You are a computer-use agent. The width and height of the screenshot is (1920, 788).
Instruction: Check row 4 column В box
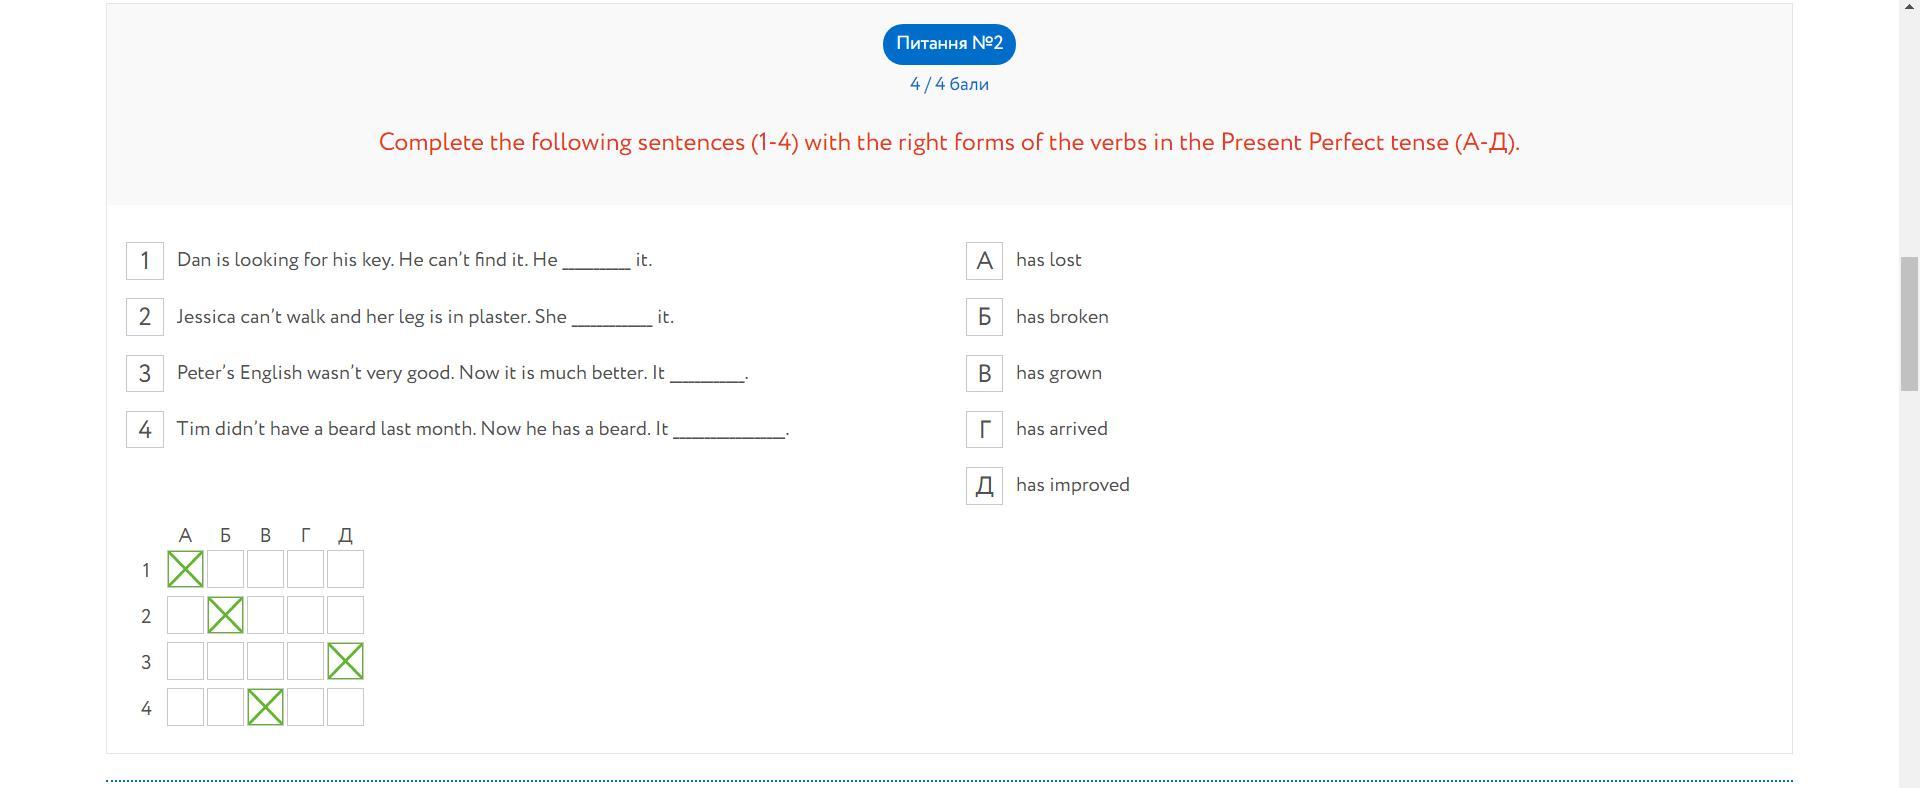[265, 708]
